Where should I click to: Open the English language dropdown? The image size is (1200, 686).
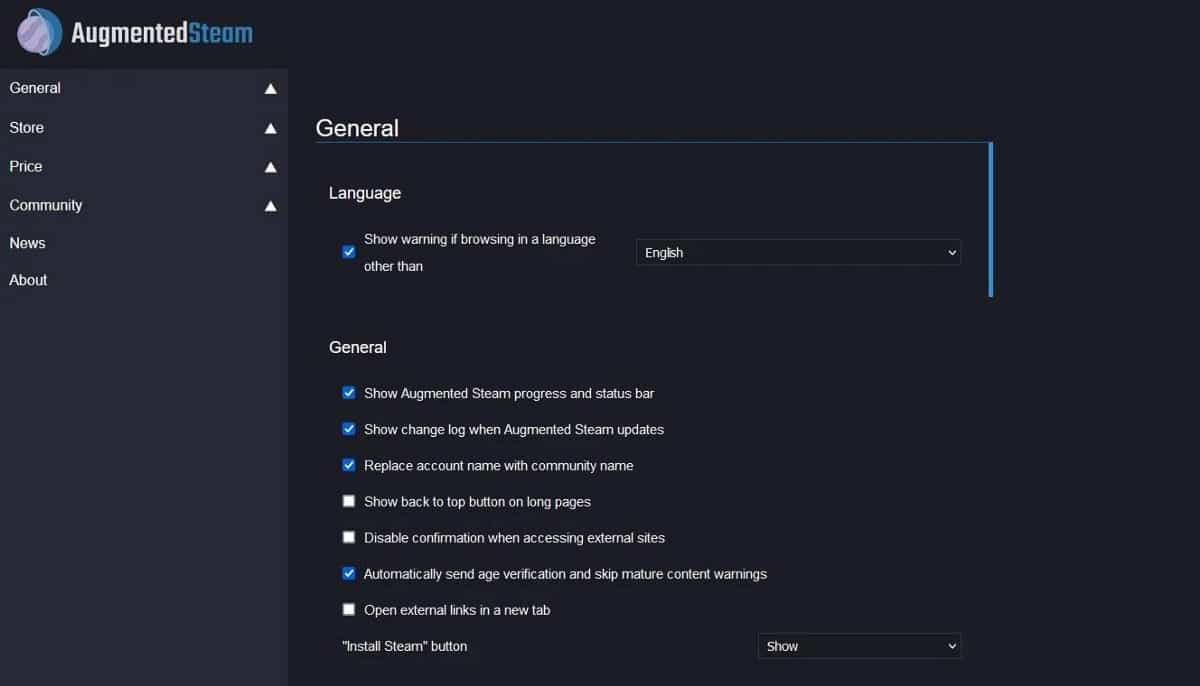(797, 252)
